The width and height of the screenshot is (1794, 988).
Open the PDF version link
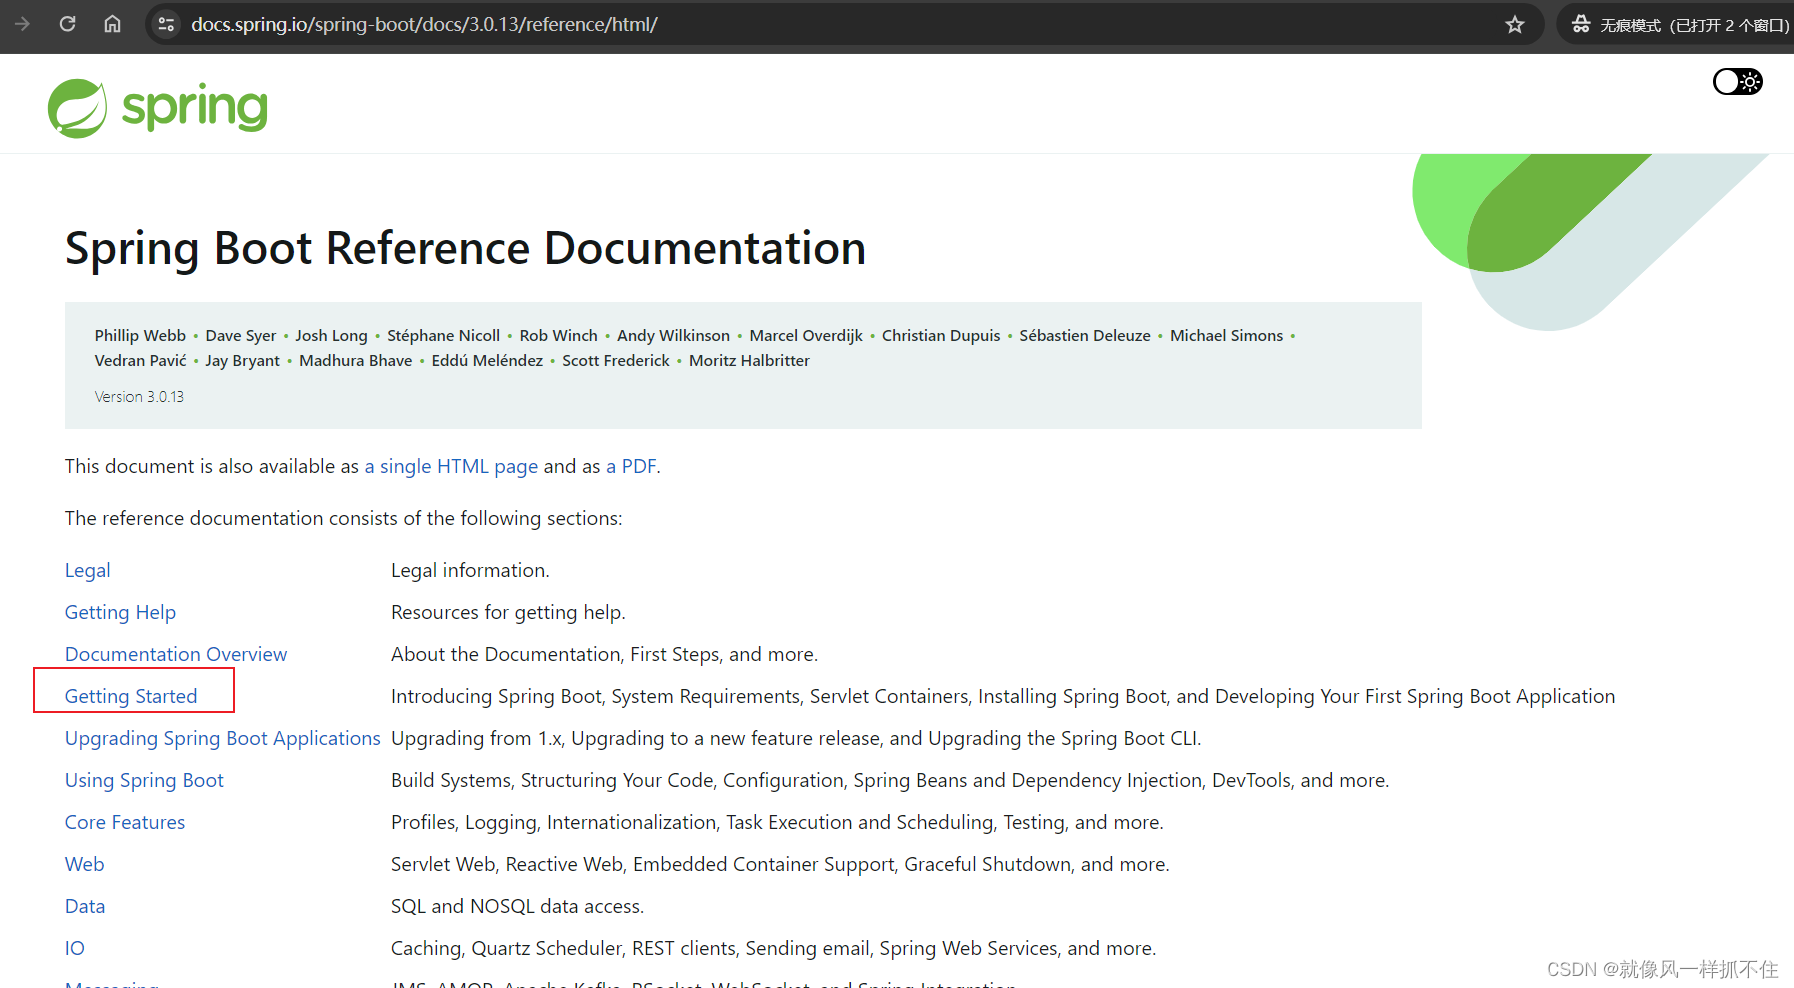(631, 466)
